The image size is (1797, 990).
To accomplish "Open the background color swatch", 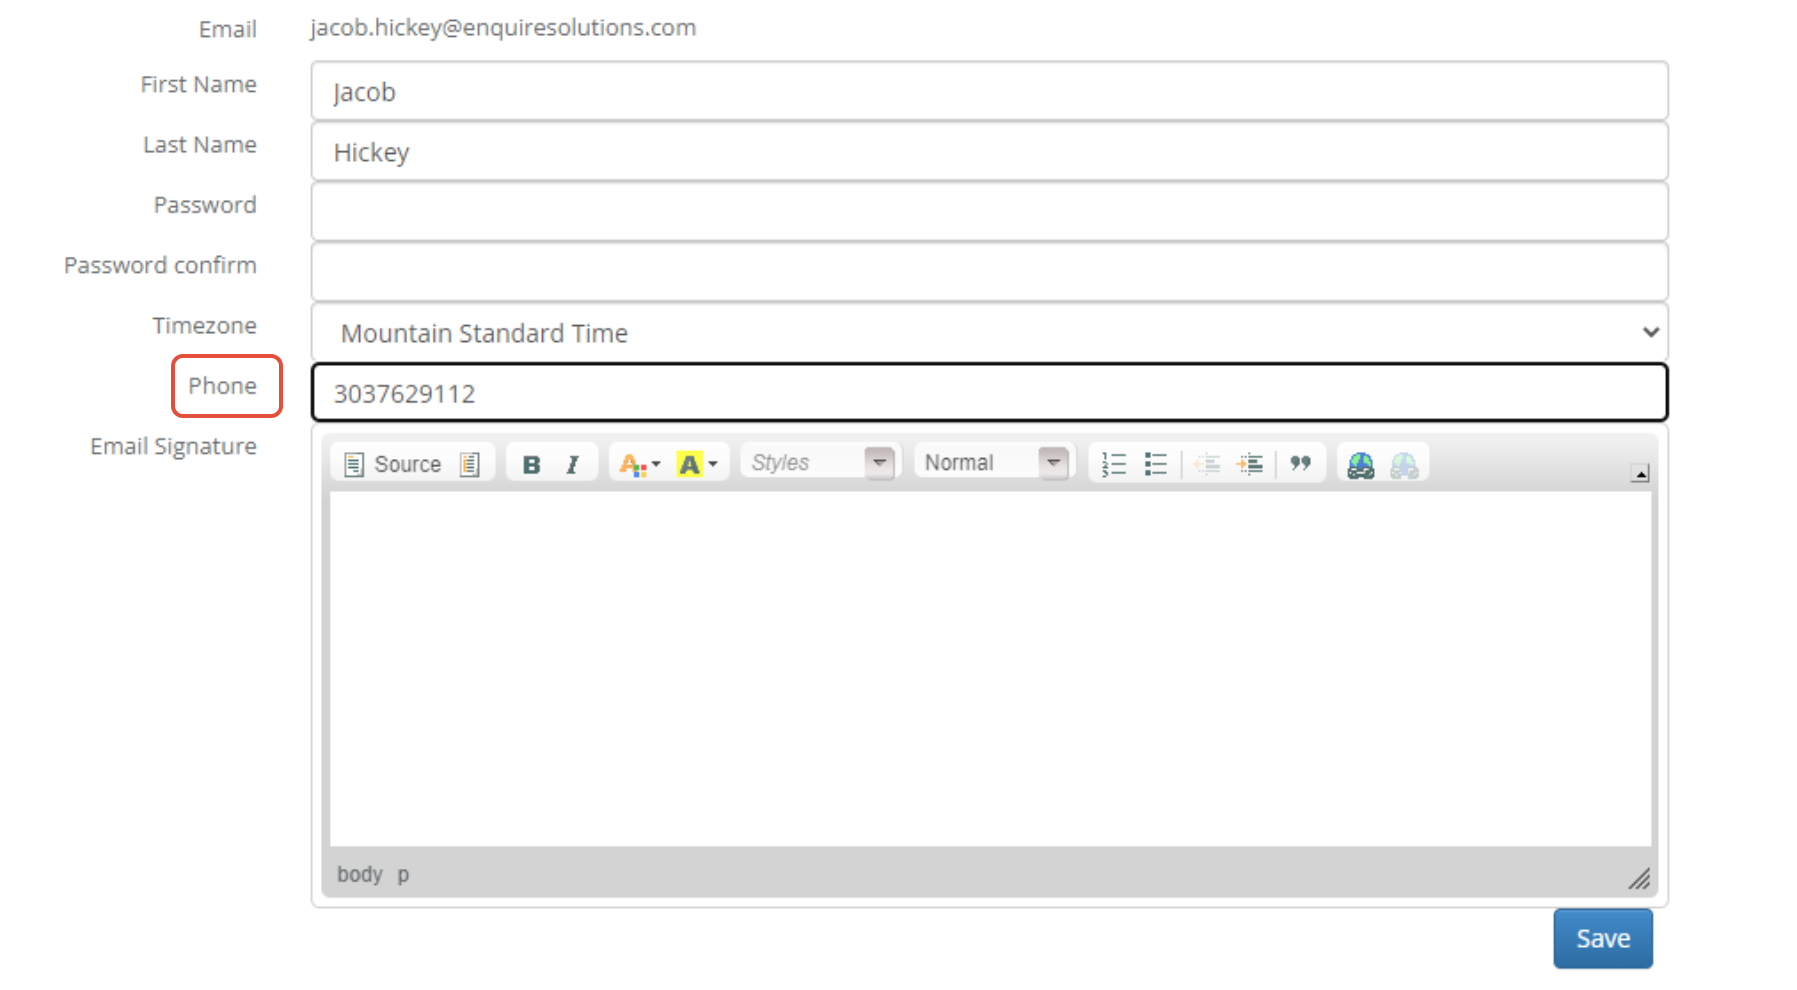I will pyautogui.click(x=691, y=462).
